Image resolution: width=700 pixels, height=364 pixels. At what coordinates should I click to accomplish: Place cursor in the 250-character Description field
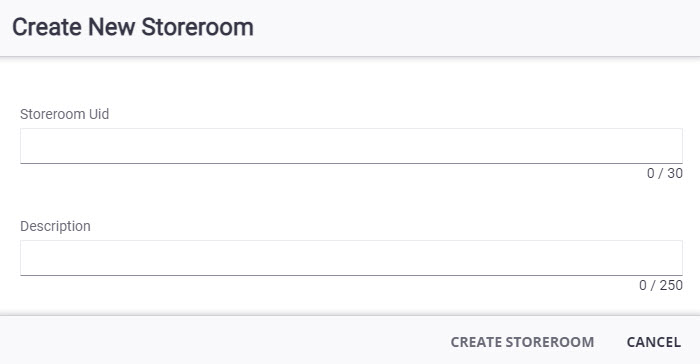[x=351, y=258]
